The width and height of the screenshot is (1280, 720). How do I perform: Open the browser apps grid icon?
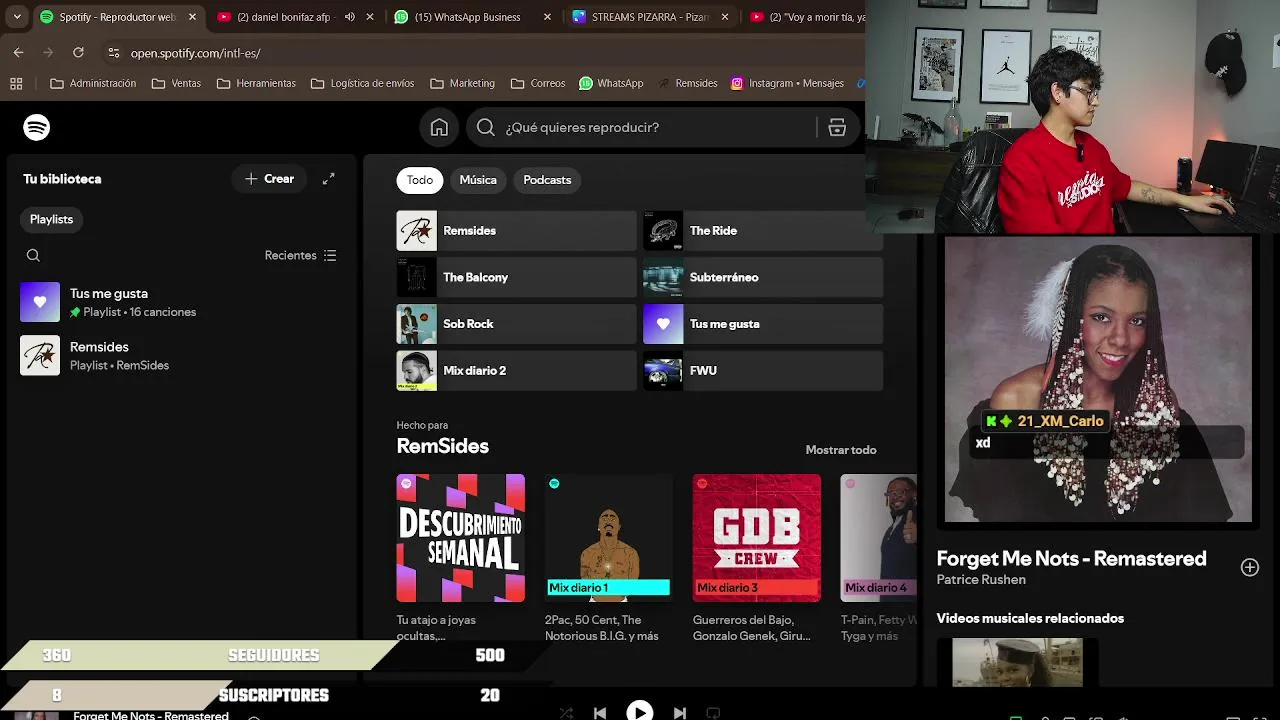tap(16, 83)
